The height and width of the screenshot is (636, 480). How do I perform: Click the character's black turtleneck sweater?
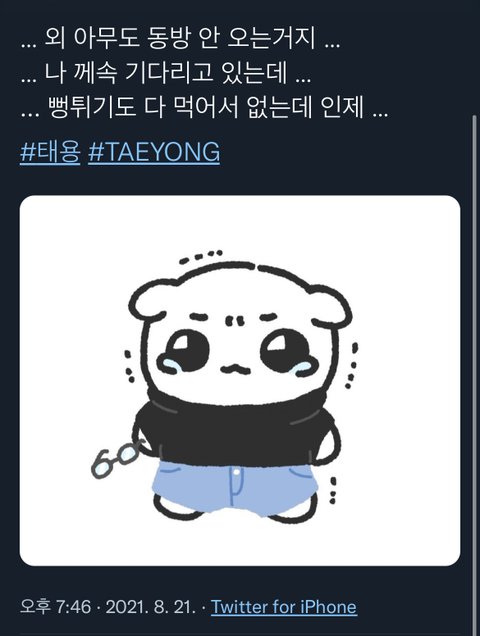pyautogui.click(x=237, y=430)
